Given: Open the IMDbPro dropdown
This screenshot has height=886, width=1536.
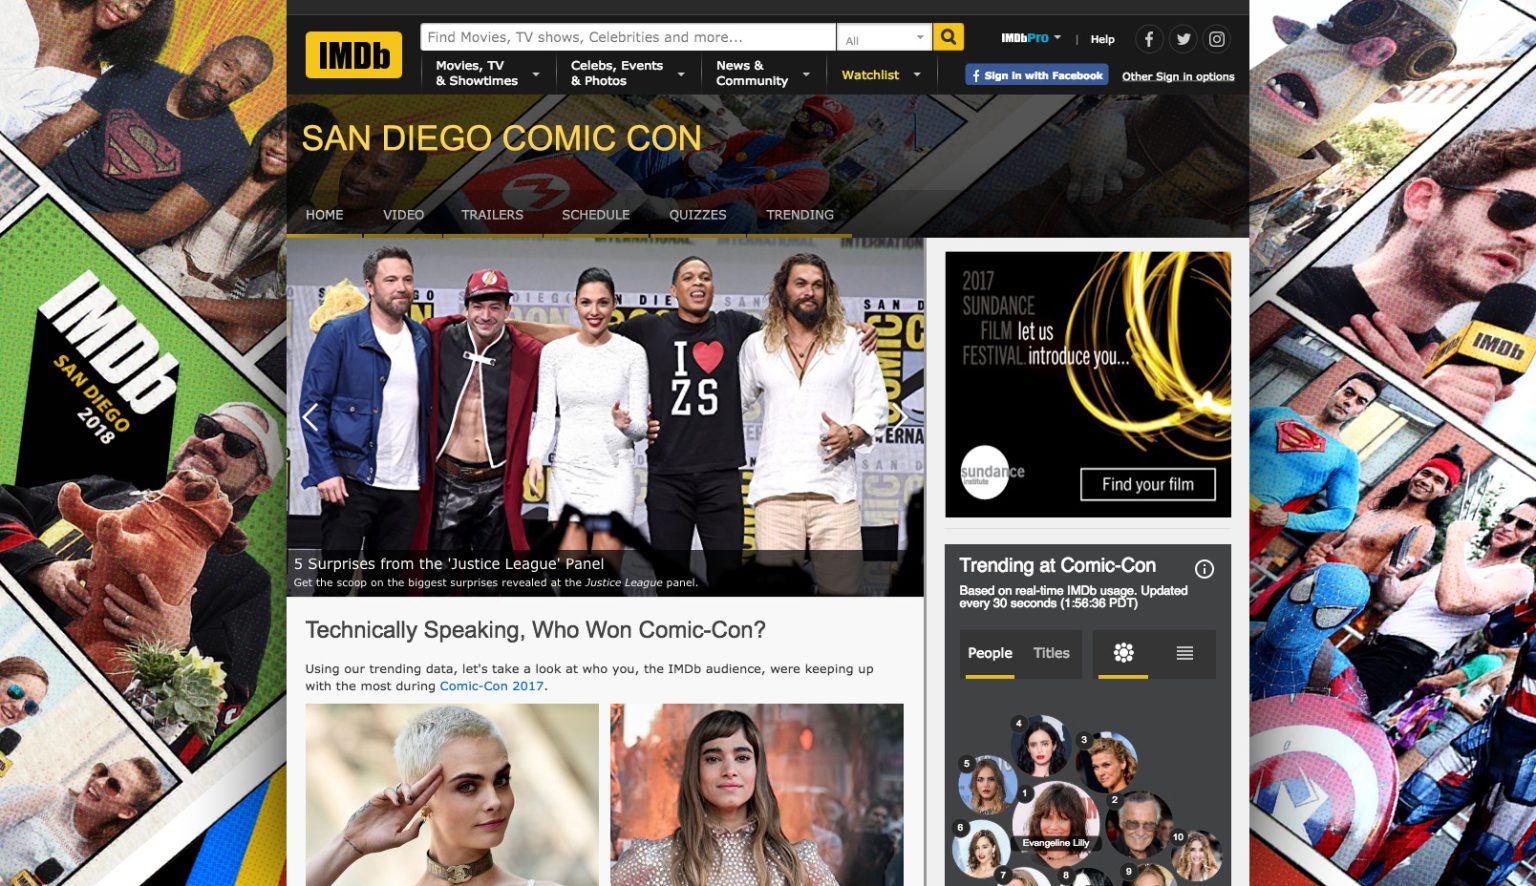Looking at the screenshot, I should pos(1031,38).
